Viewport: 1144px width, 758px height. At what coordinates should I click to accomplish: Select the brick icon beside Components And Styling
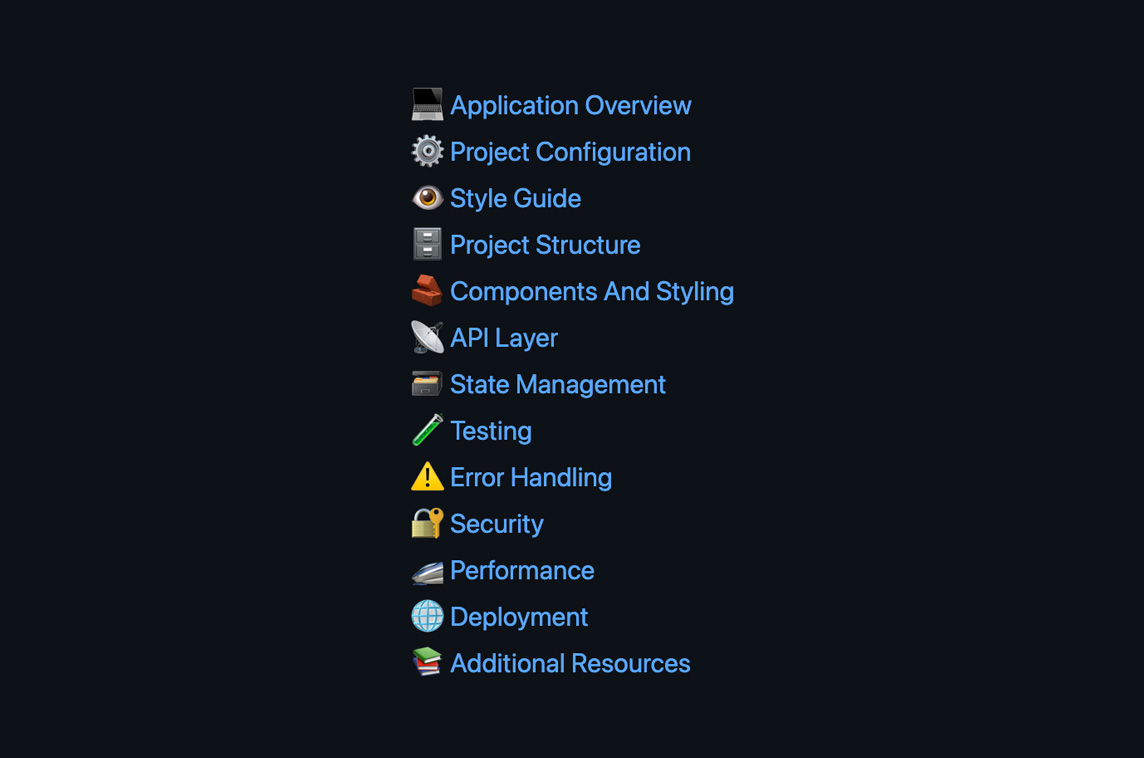pyautogui.click(x=428, y=290)
